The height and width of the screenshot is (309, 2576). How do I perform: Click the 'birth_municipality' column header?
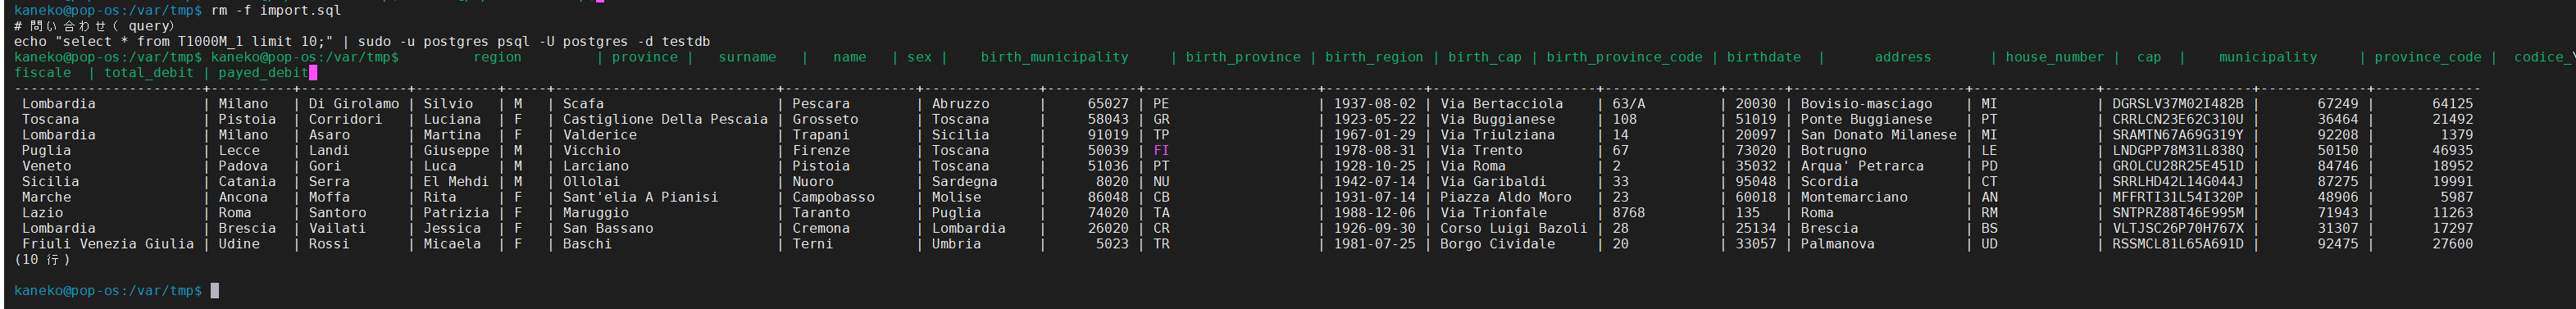(x=1054, y=57)
